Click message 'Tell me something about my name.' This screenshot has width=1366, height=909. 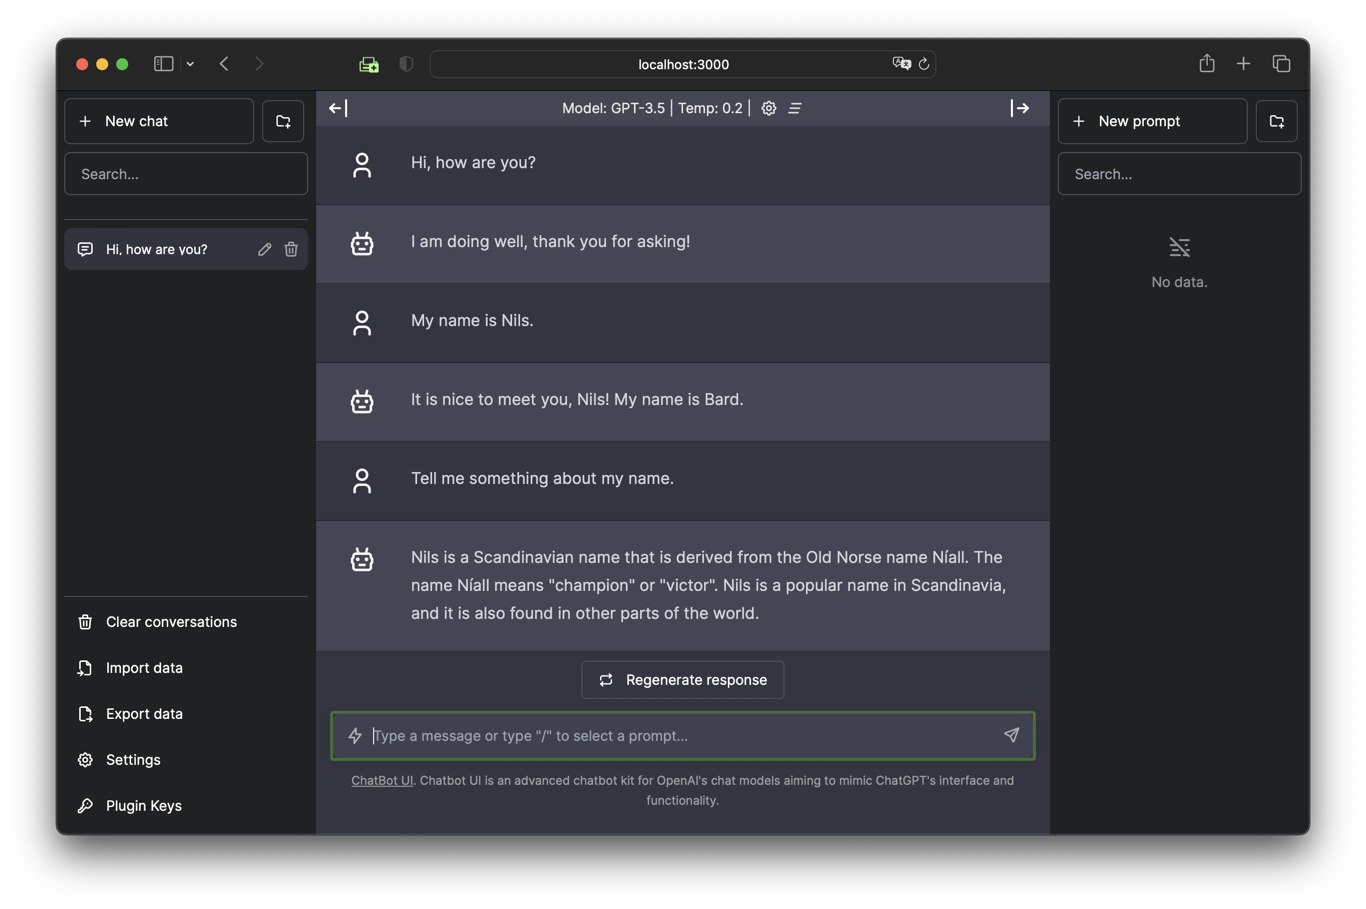coord(542,478)
